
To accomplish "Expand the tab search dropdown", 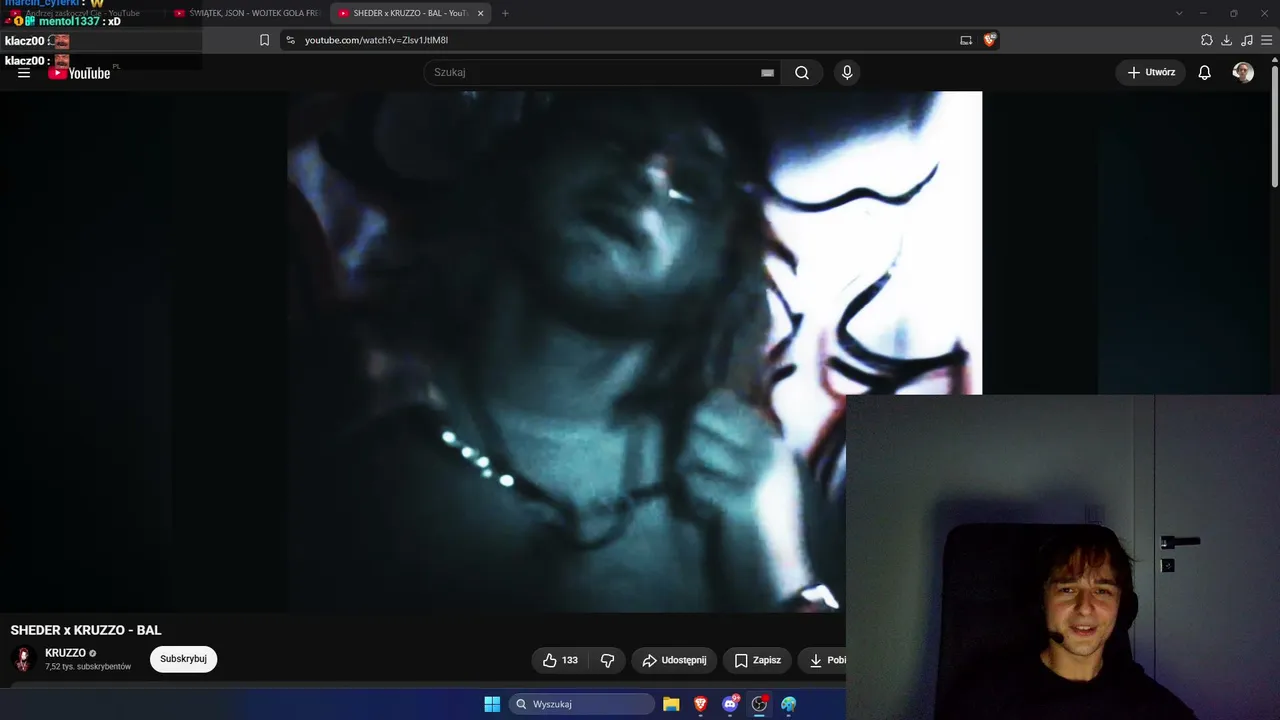I will (1179, 13).
